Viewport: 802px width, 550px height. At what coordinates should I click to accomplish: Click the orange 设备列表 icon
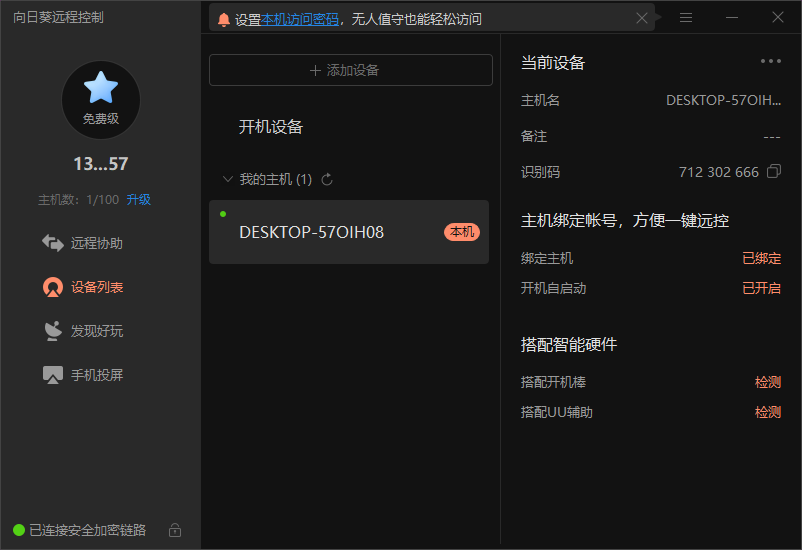(53, 287)
